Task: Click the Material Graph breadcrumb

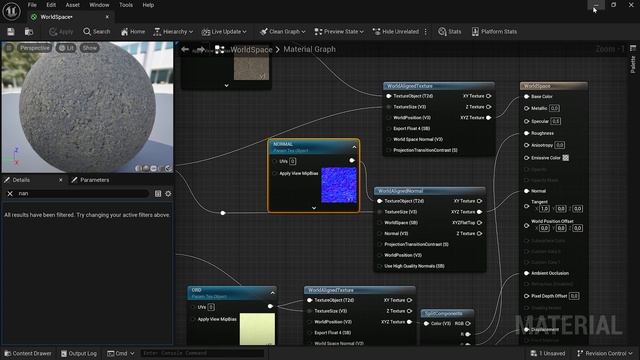Action: [x=309, y=49]
